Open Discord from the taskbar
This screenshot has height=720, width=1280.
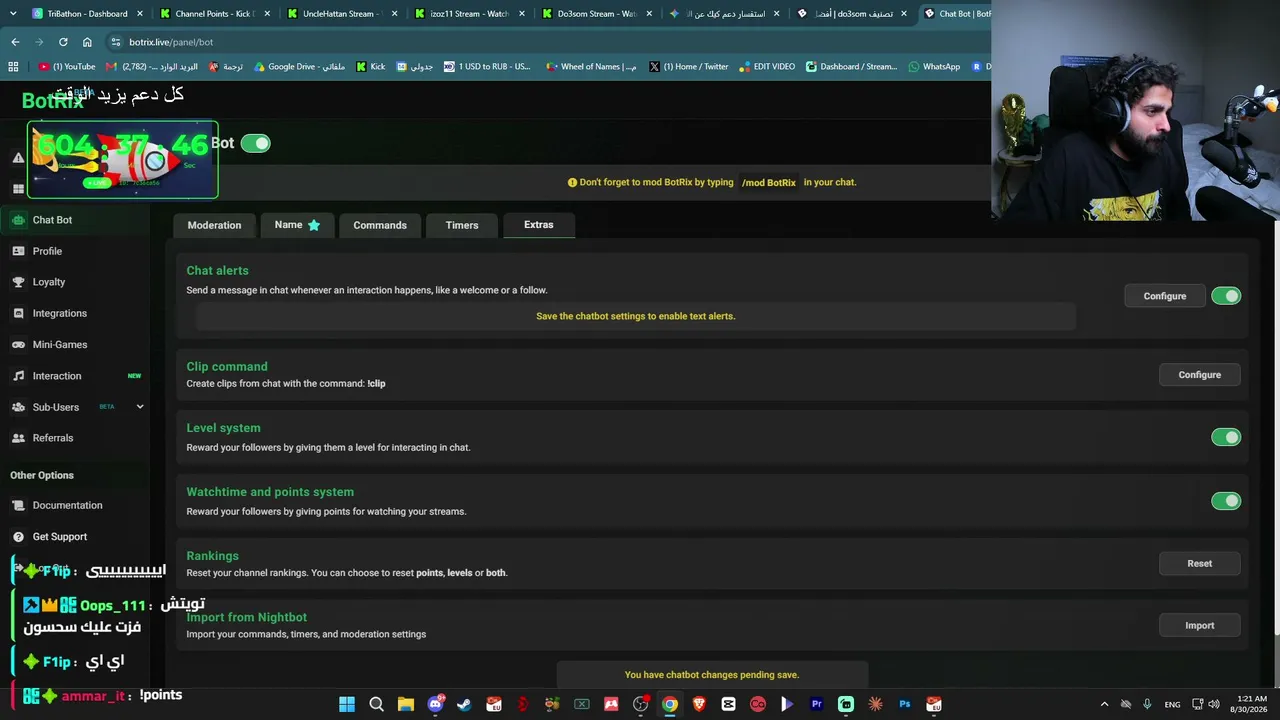click(x=435, y=704)
